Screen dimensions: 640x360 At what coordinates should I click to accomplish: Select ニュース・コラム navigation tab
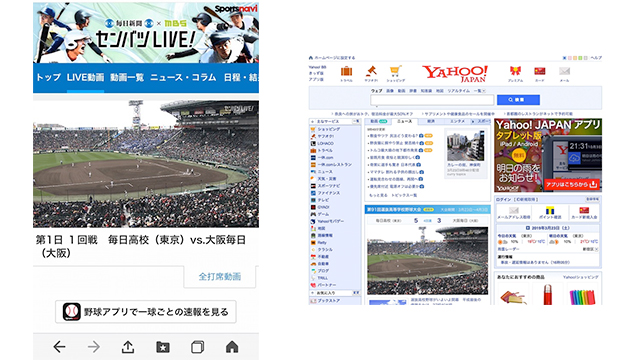coord(183,77)
